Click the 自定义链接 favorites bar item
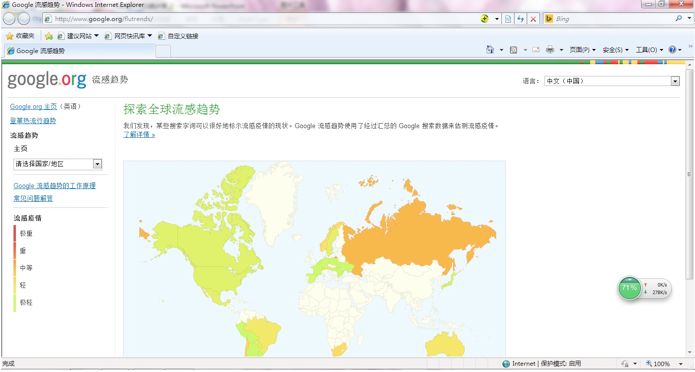Viewport: 695px width, 372px height. (178, 36)
